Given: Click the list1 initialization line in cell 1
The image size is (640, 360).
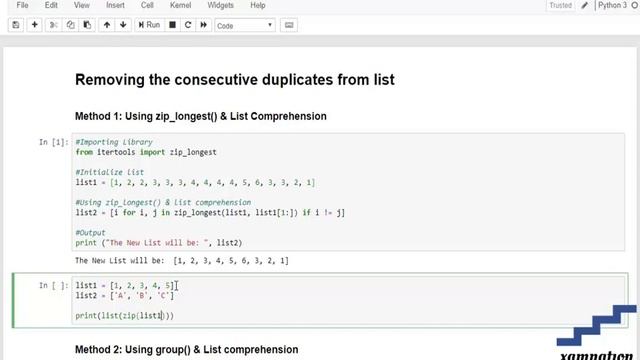Looking at the screenshot, I should pyautogui.click(x=195, y=182).
